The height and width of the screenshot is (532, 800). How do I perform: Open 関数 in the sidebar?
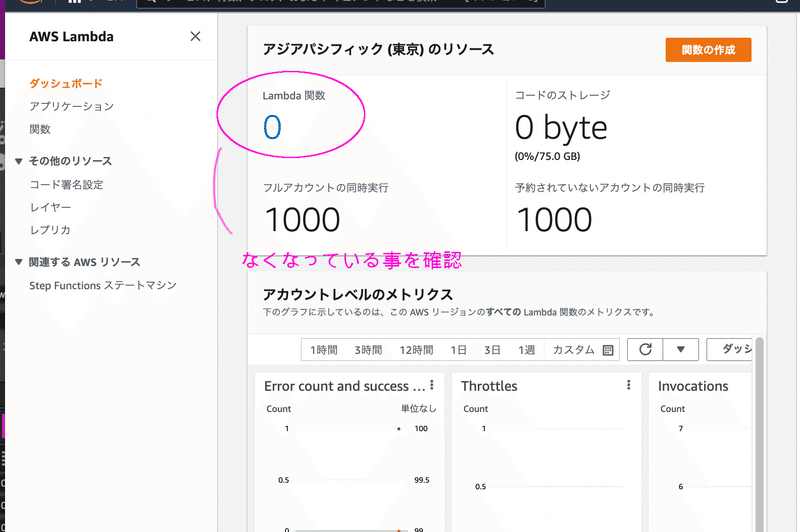click(x=40, y=129)
